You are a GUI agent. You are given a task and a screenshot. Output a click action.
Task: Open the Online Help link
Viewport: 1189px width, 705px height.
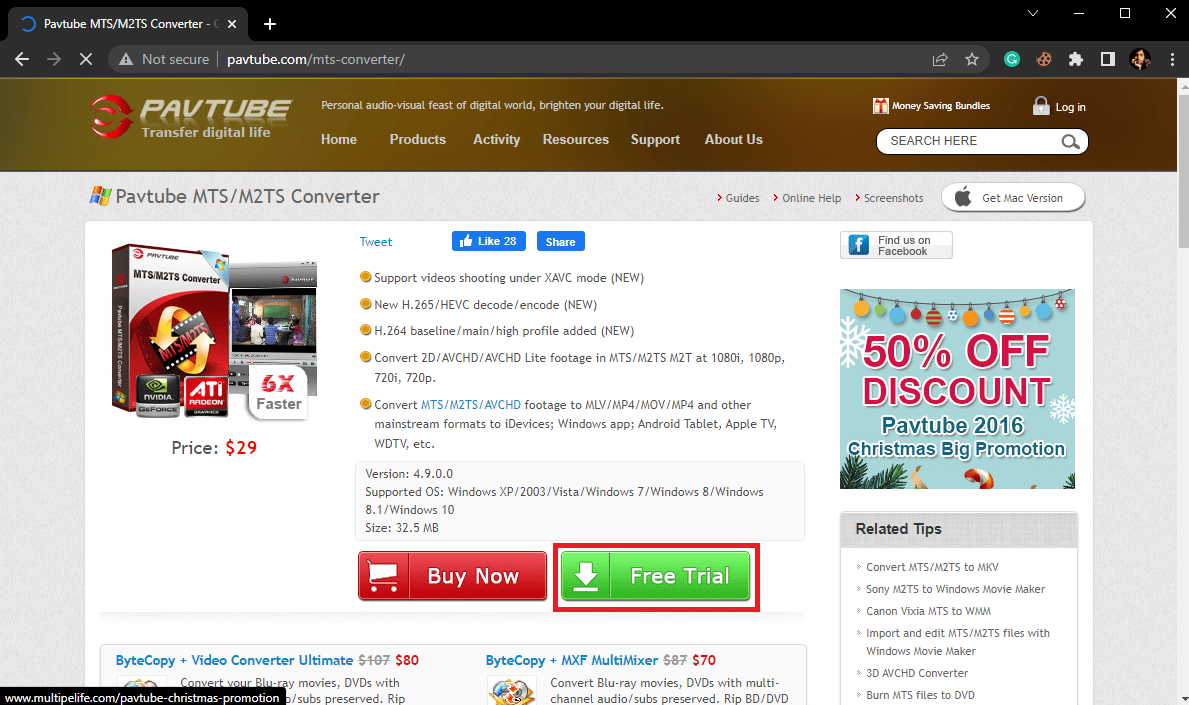811,198
